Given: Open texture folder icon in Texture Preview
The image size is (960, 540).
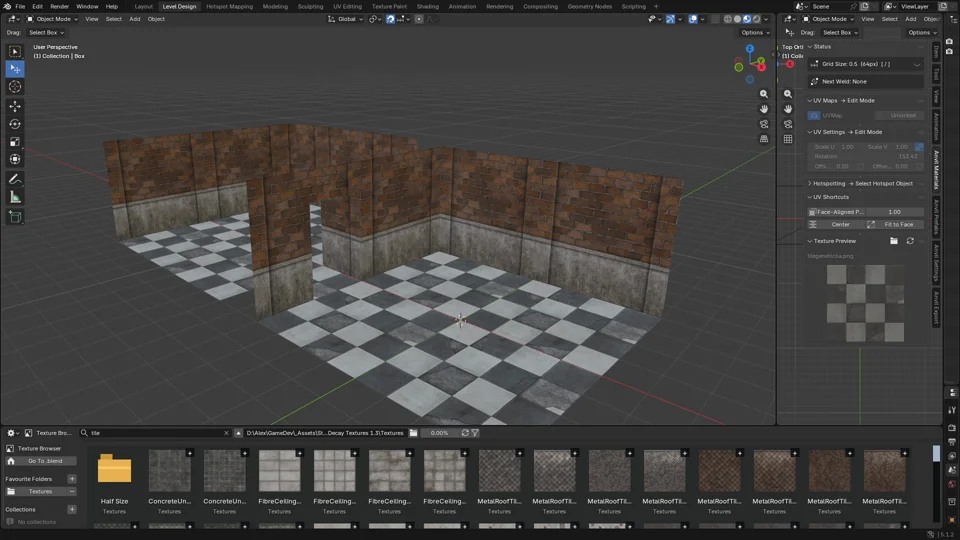Looking at the screenshot, I should 894,241.
